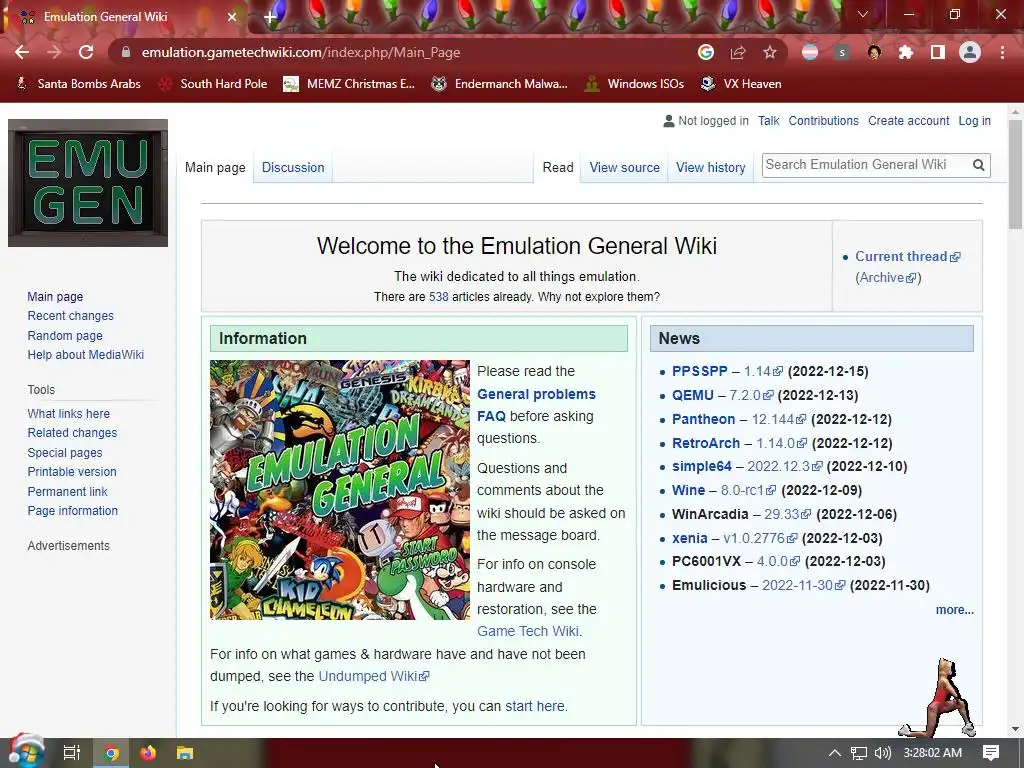Viewport: 1024px width, 768px height.
Task: Open a new tab with the plus button
Action: click(270, 17)
